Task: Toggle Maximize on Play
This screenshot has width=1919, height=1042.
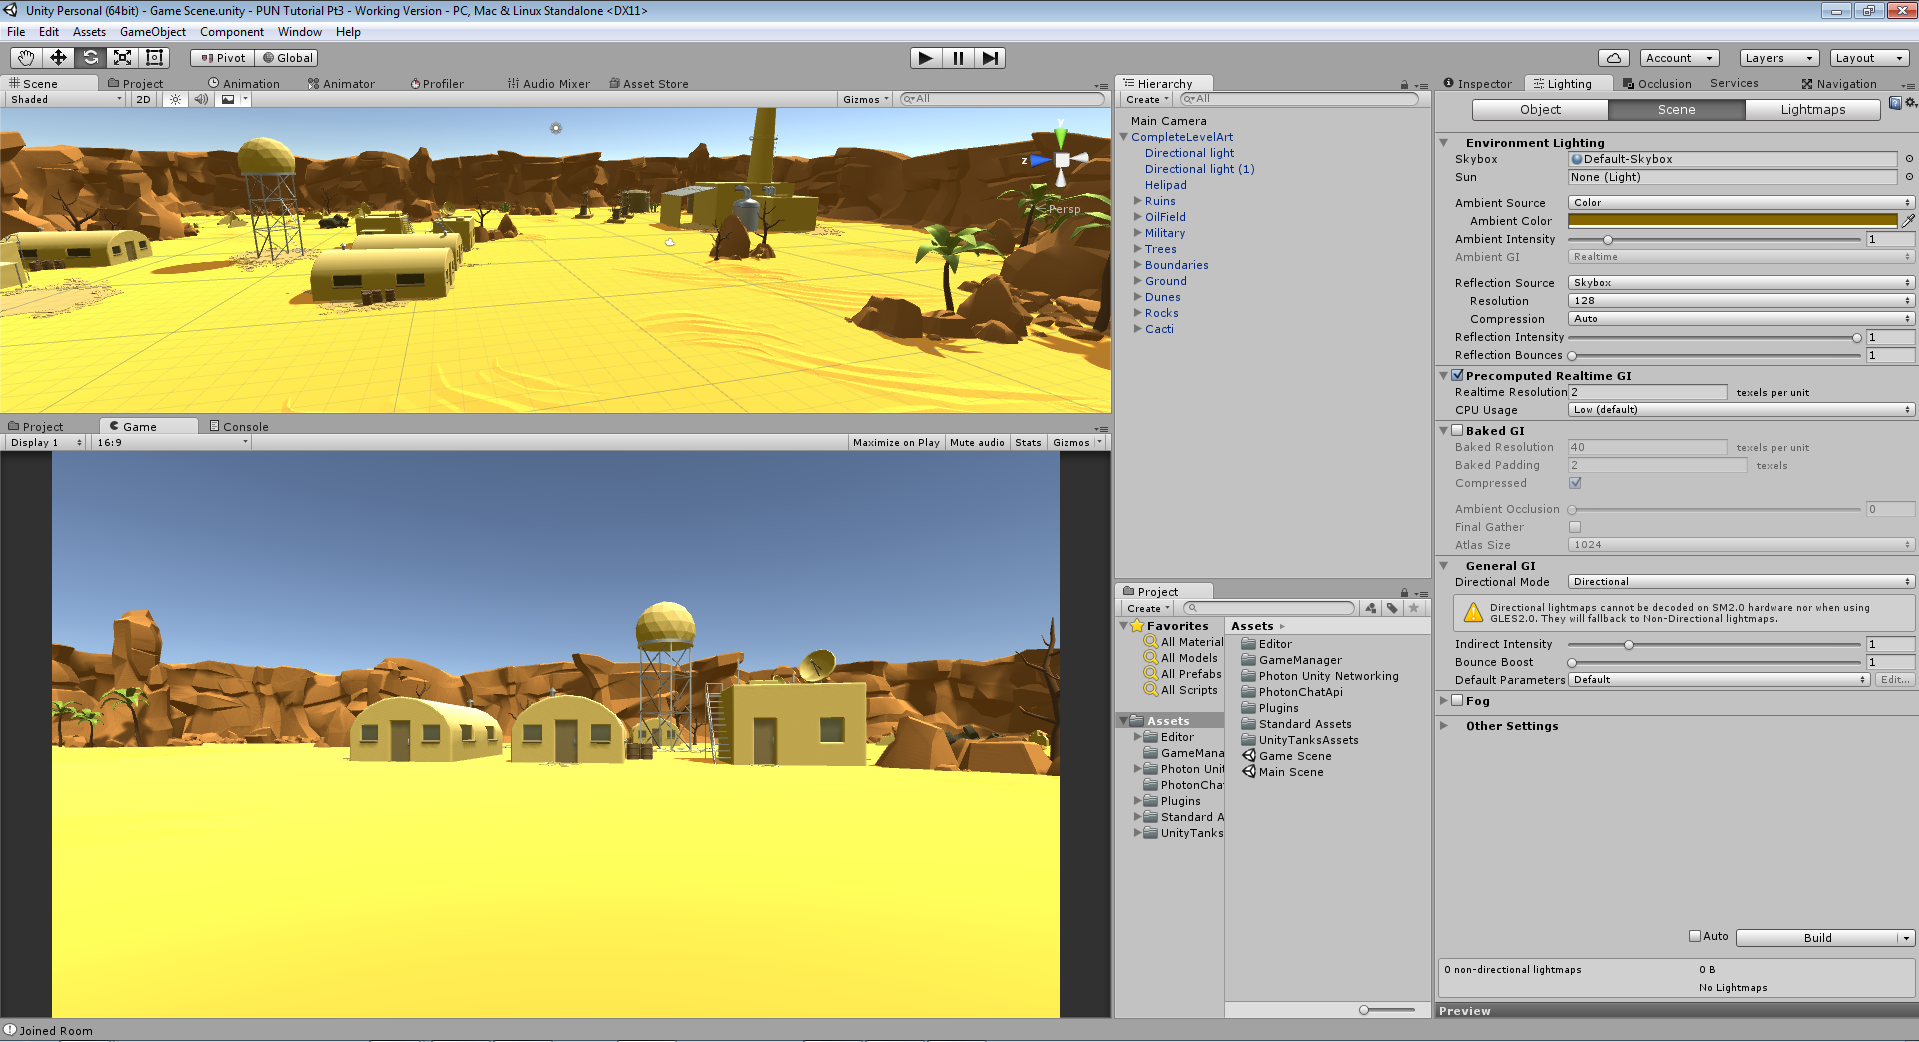Action: click(896, 442)
